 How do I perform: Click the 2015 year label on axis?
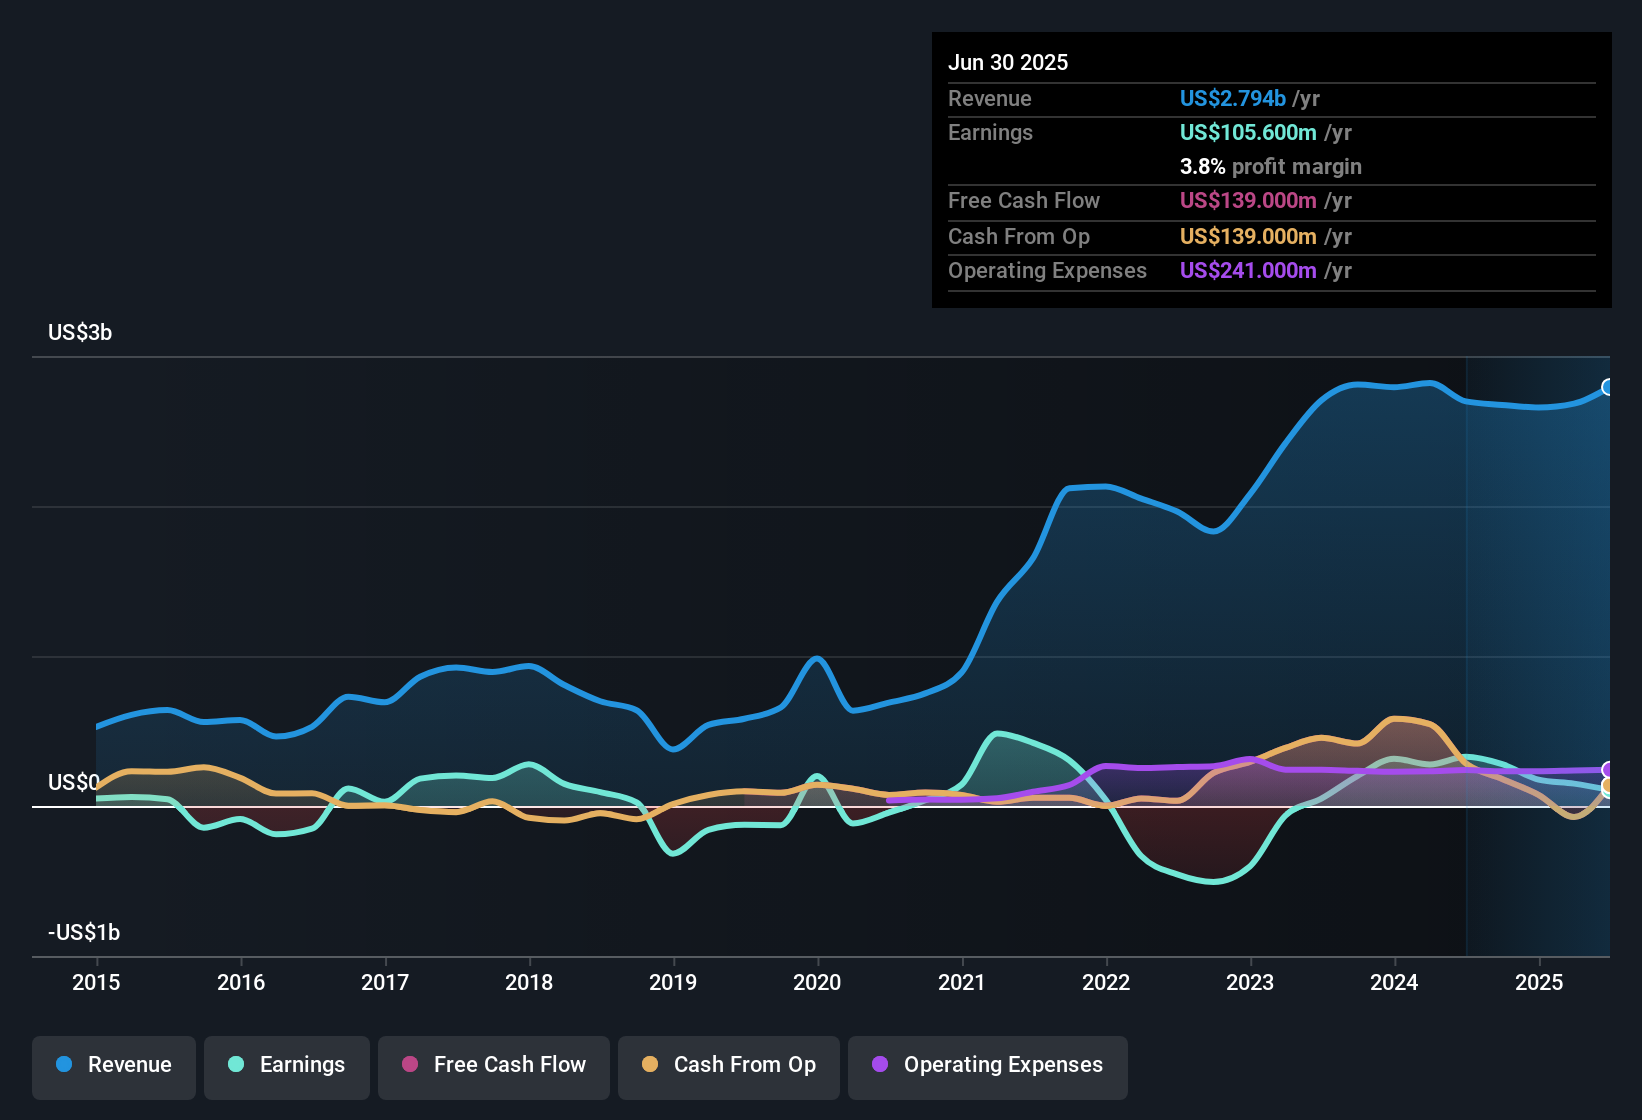96,982
